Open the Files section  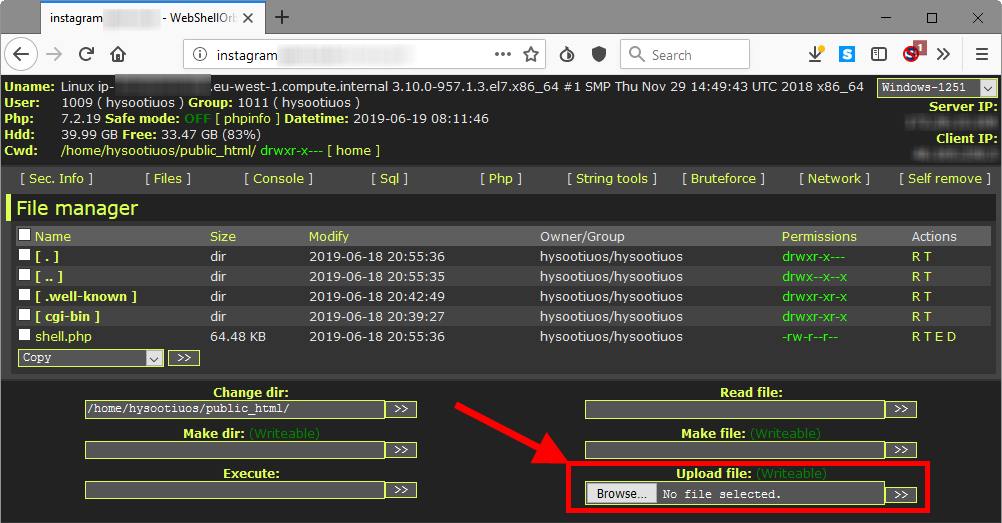click(167, 178)
